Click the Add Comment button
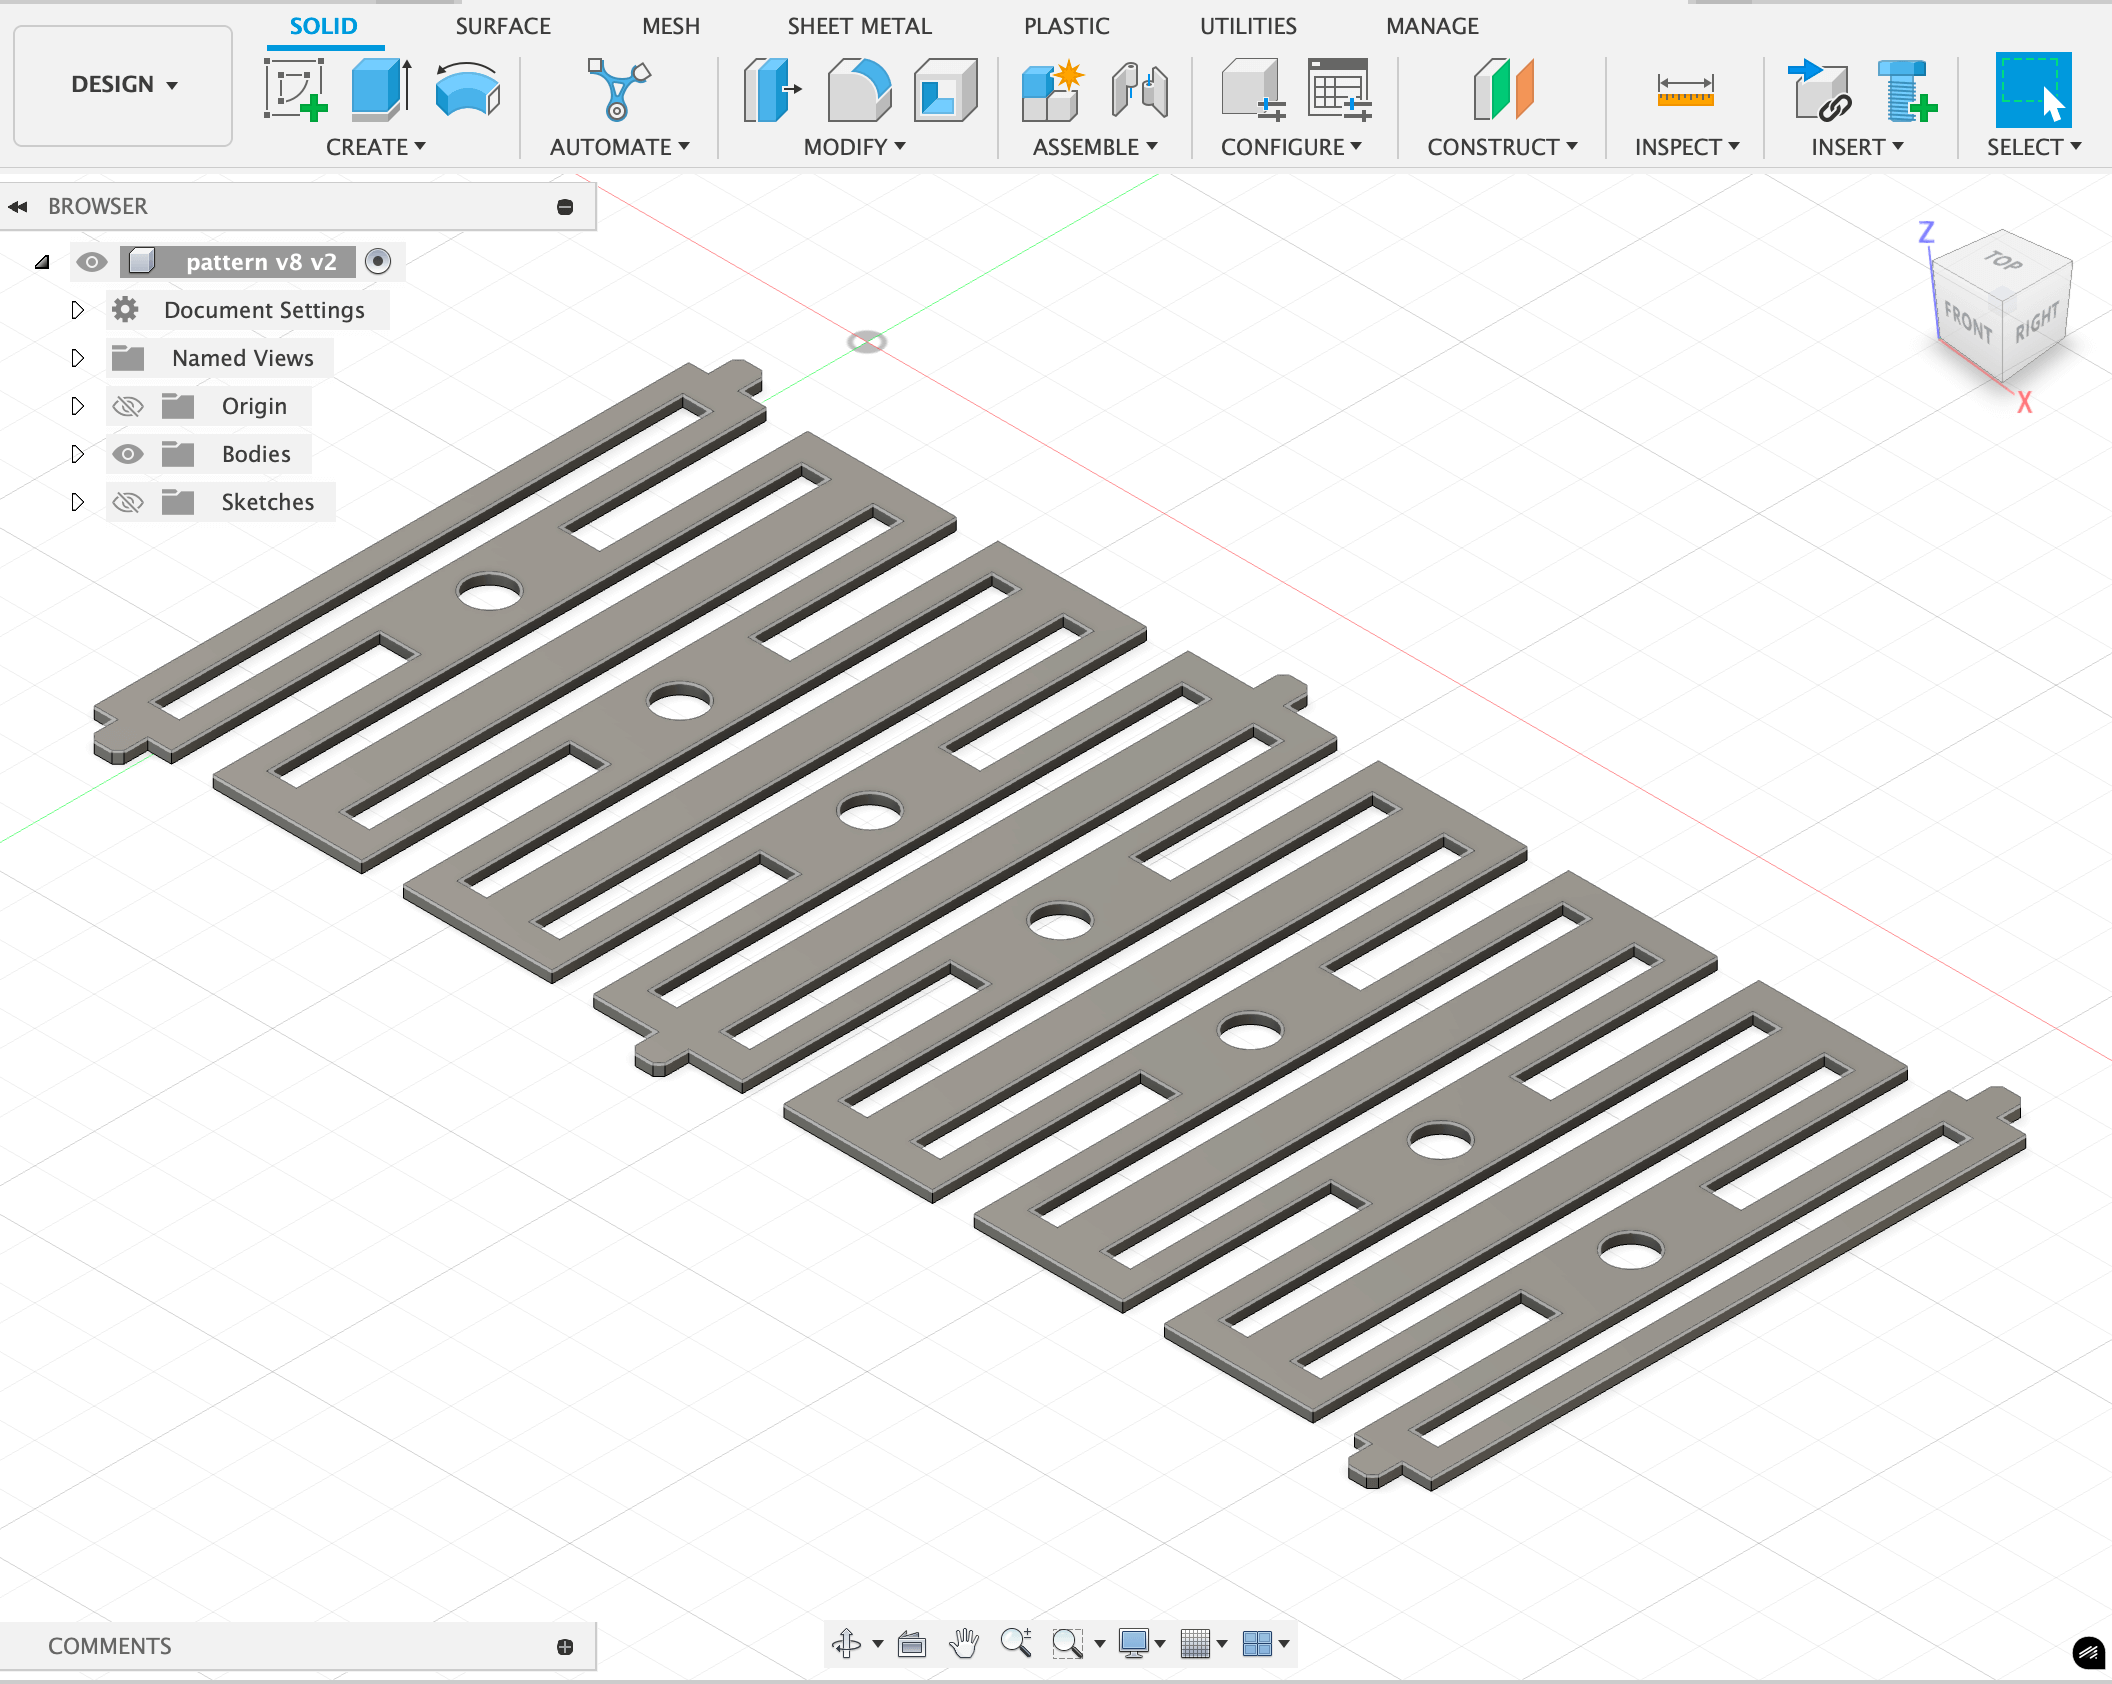This screenshot has width=2112, height=1684. point(564,1644)
